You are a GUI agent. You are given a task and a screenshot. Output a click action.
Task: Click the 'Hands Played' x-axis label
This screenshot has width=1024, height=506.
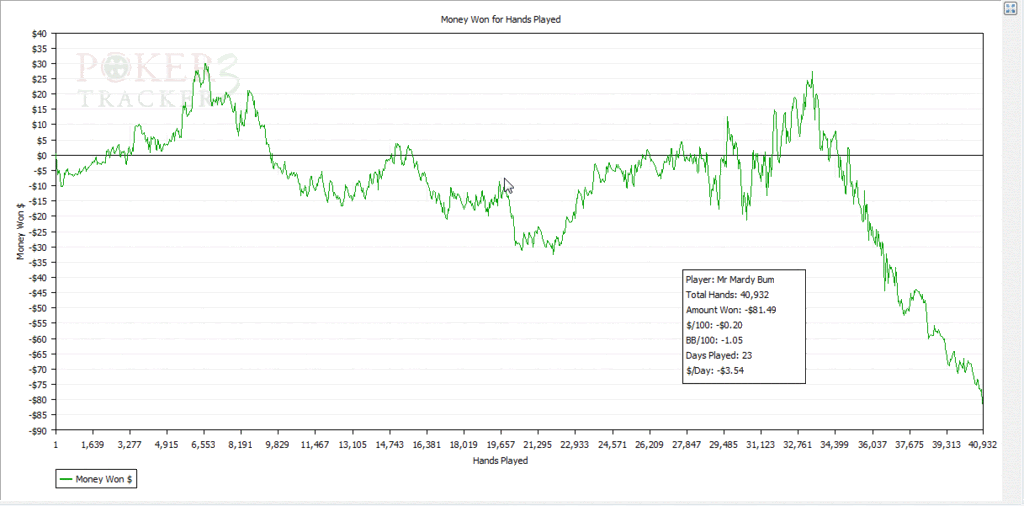[500, 460]
